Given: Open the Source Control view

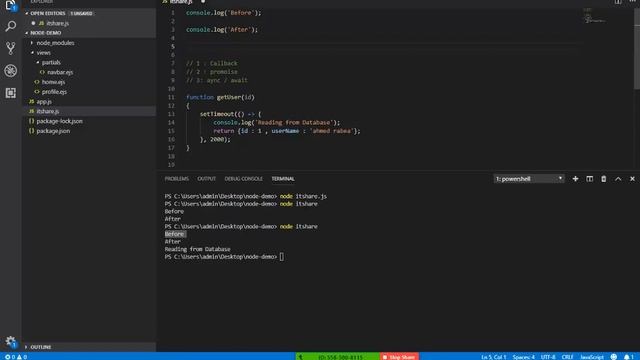Looking at the screenshot, I should click(x=11, y=48).
